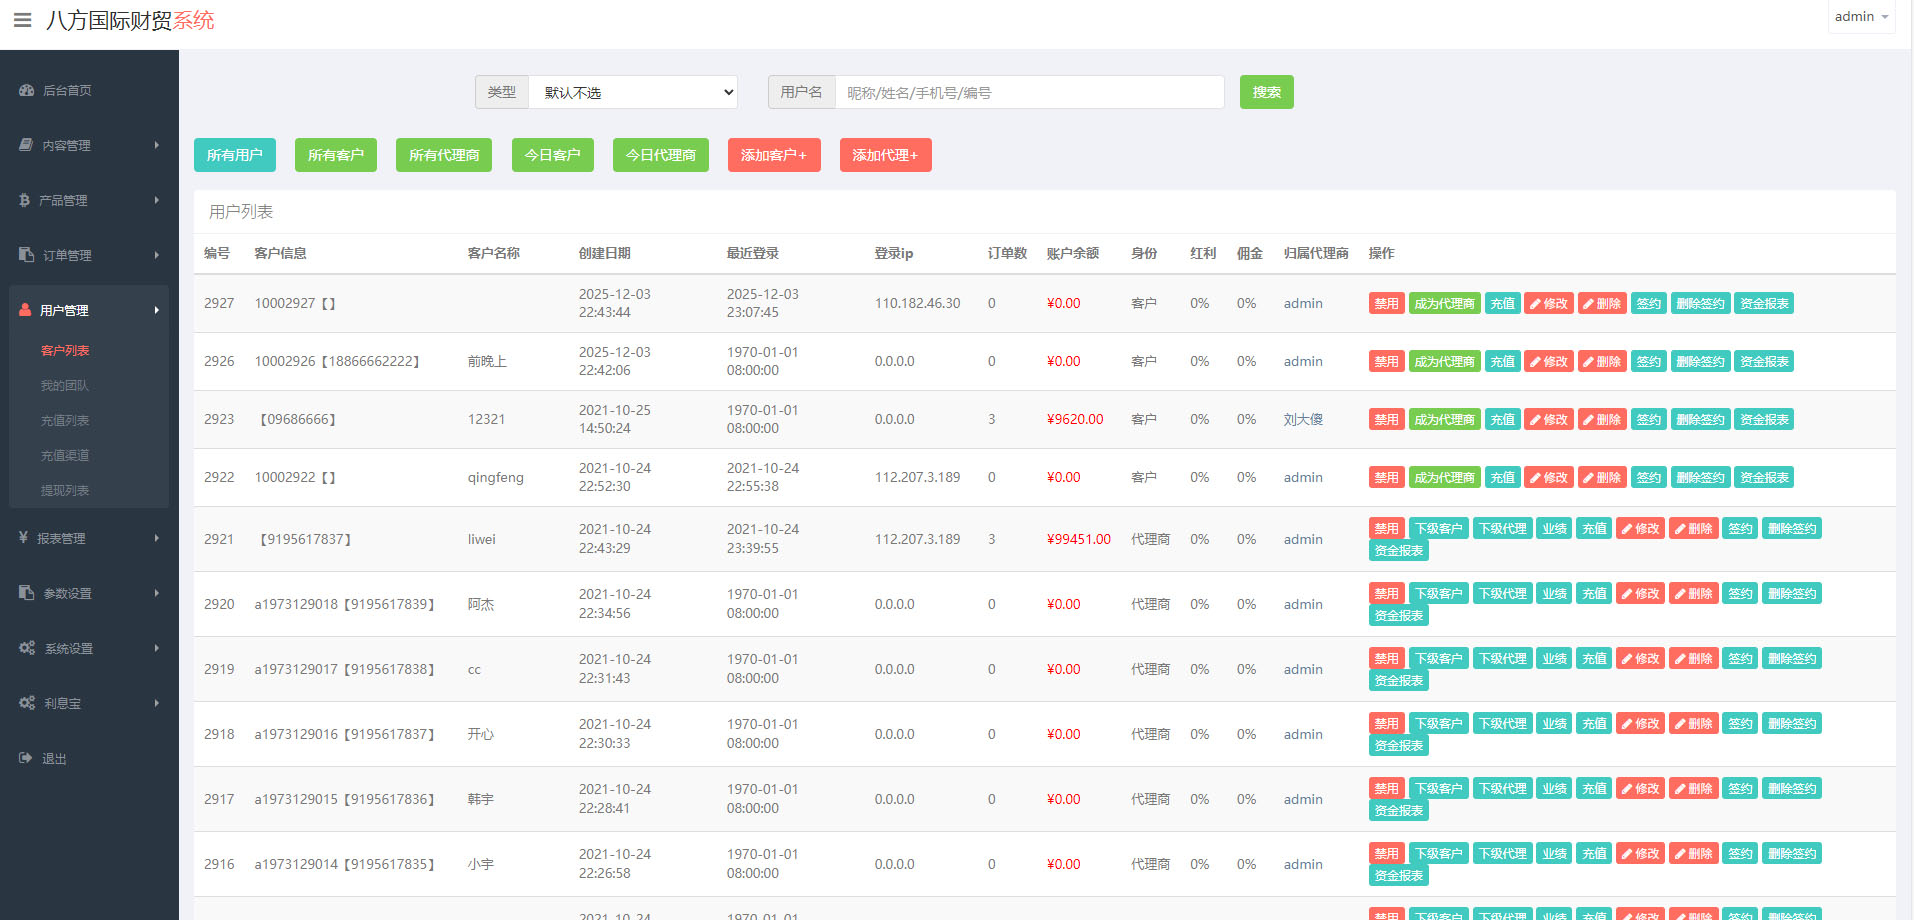Viewport: 1914px width, 920px height.
Task: Expand the 报表管理 submenu chevron
Action: click(x=156, y=537)
